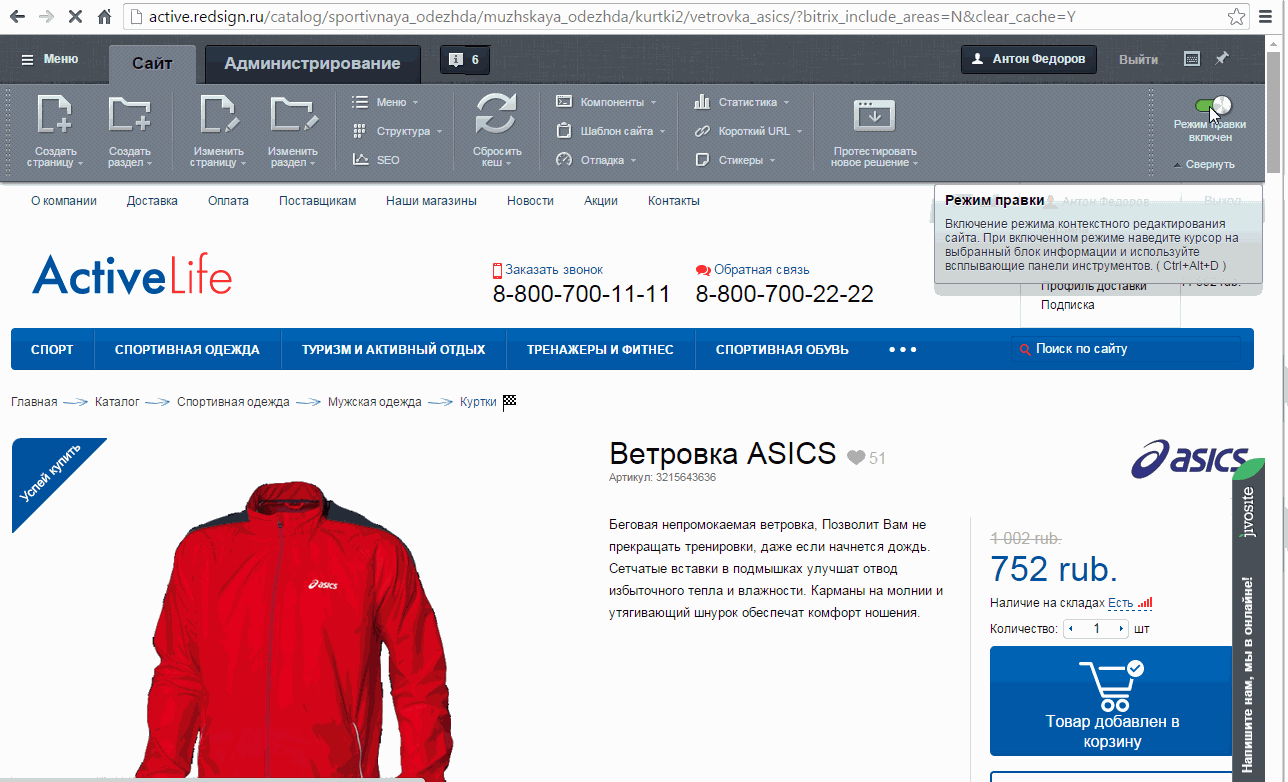Decrease quantity with left stepper arrow
Viewport: 1288px width, 782px height.
point(1071,629)
